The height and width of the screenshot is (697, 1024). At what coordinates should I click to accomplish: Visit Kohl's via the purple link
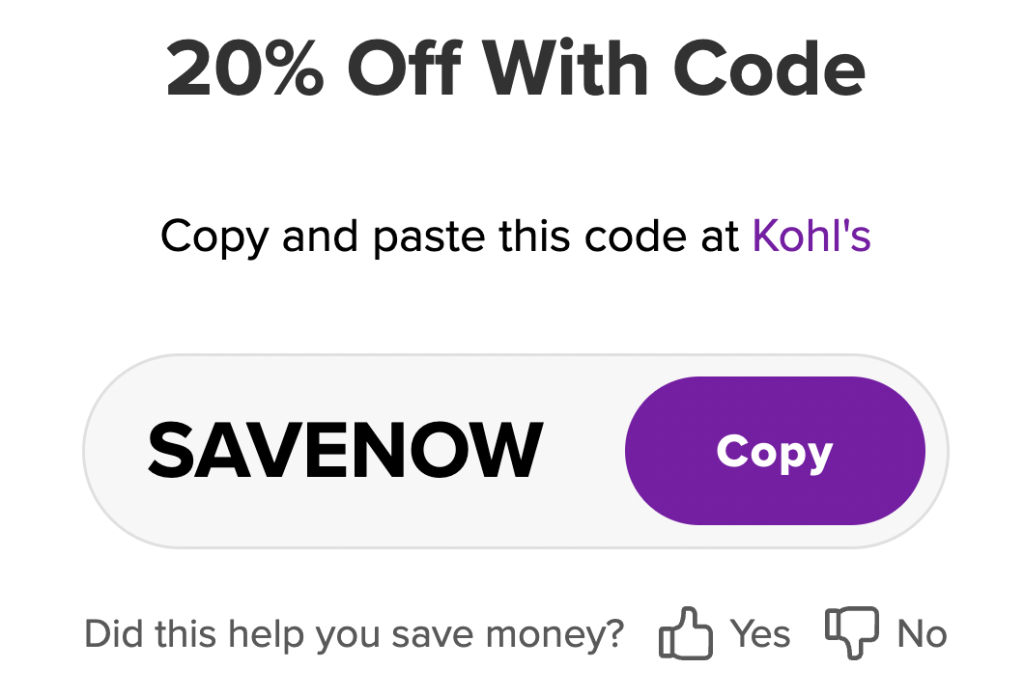click(812, 235)
